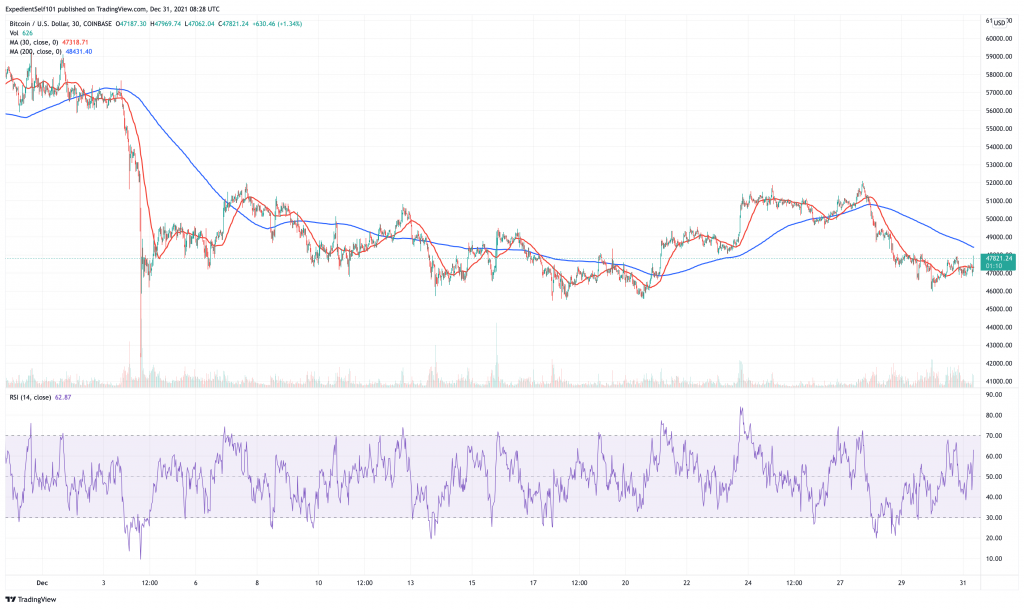This screenshot has height=609, width=1024.
Task: Click the RSI 10.00 axis label
Action: (994, 559)
